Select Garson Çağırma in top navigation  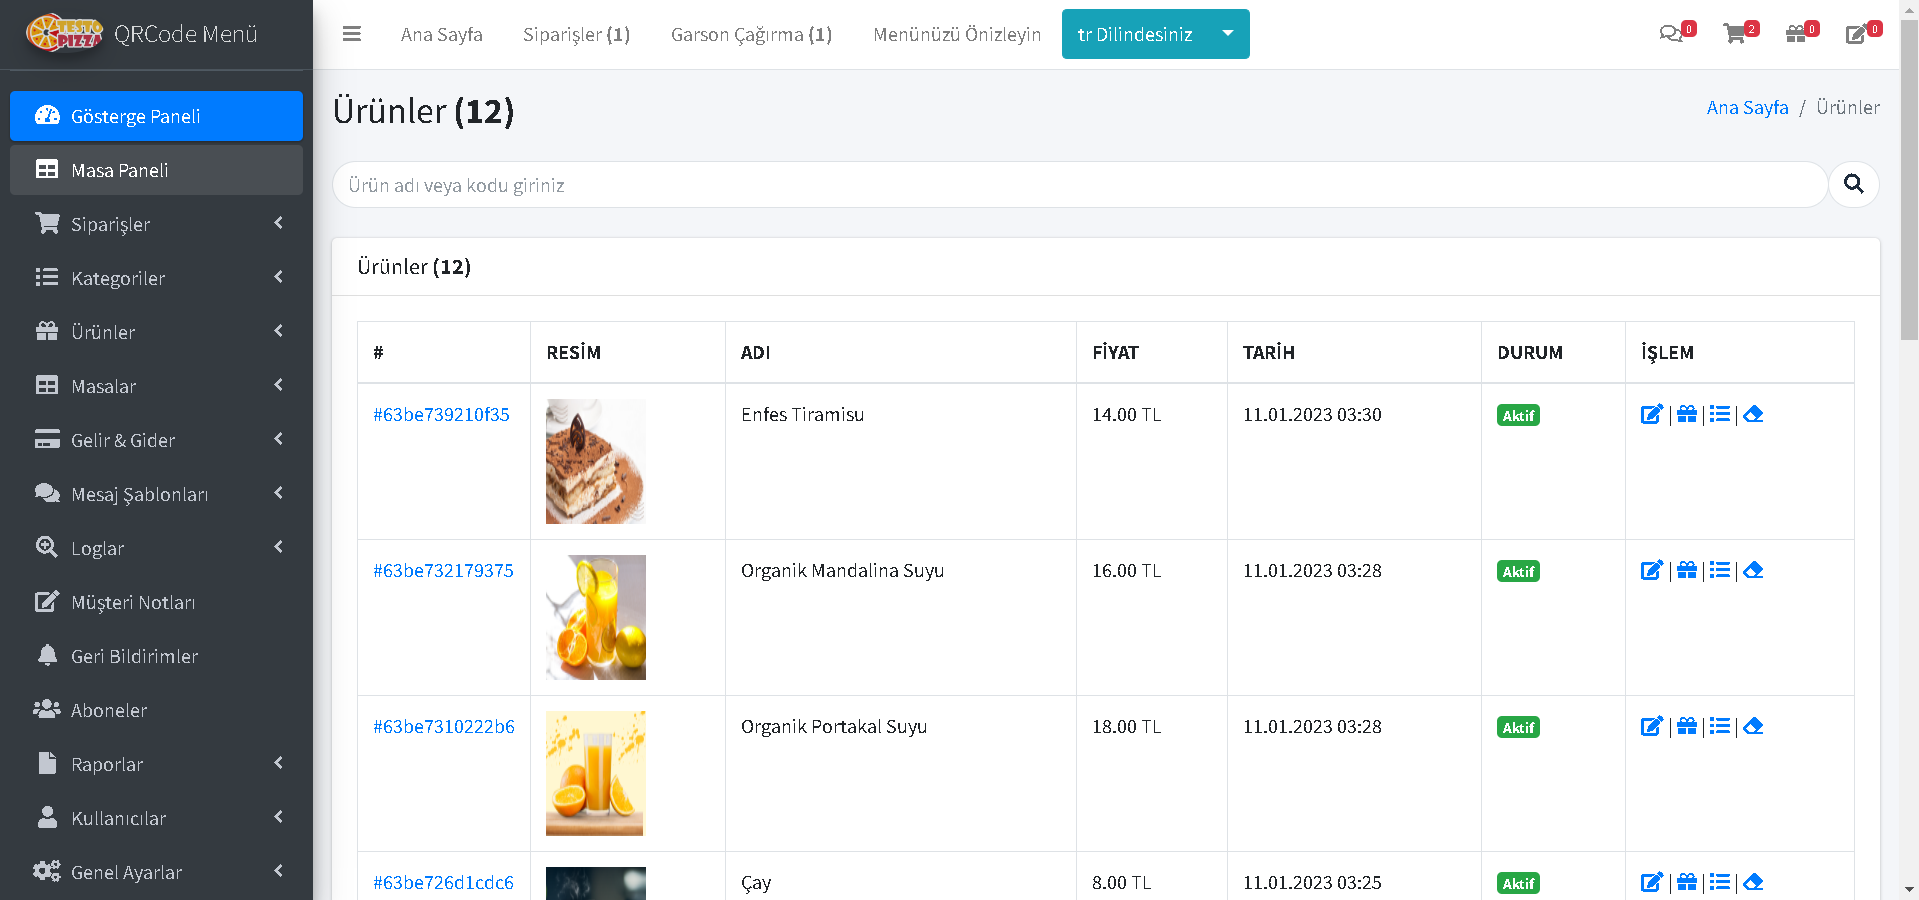751,34
